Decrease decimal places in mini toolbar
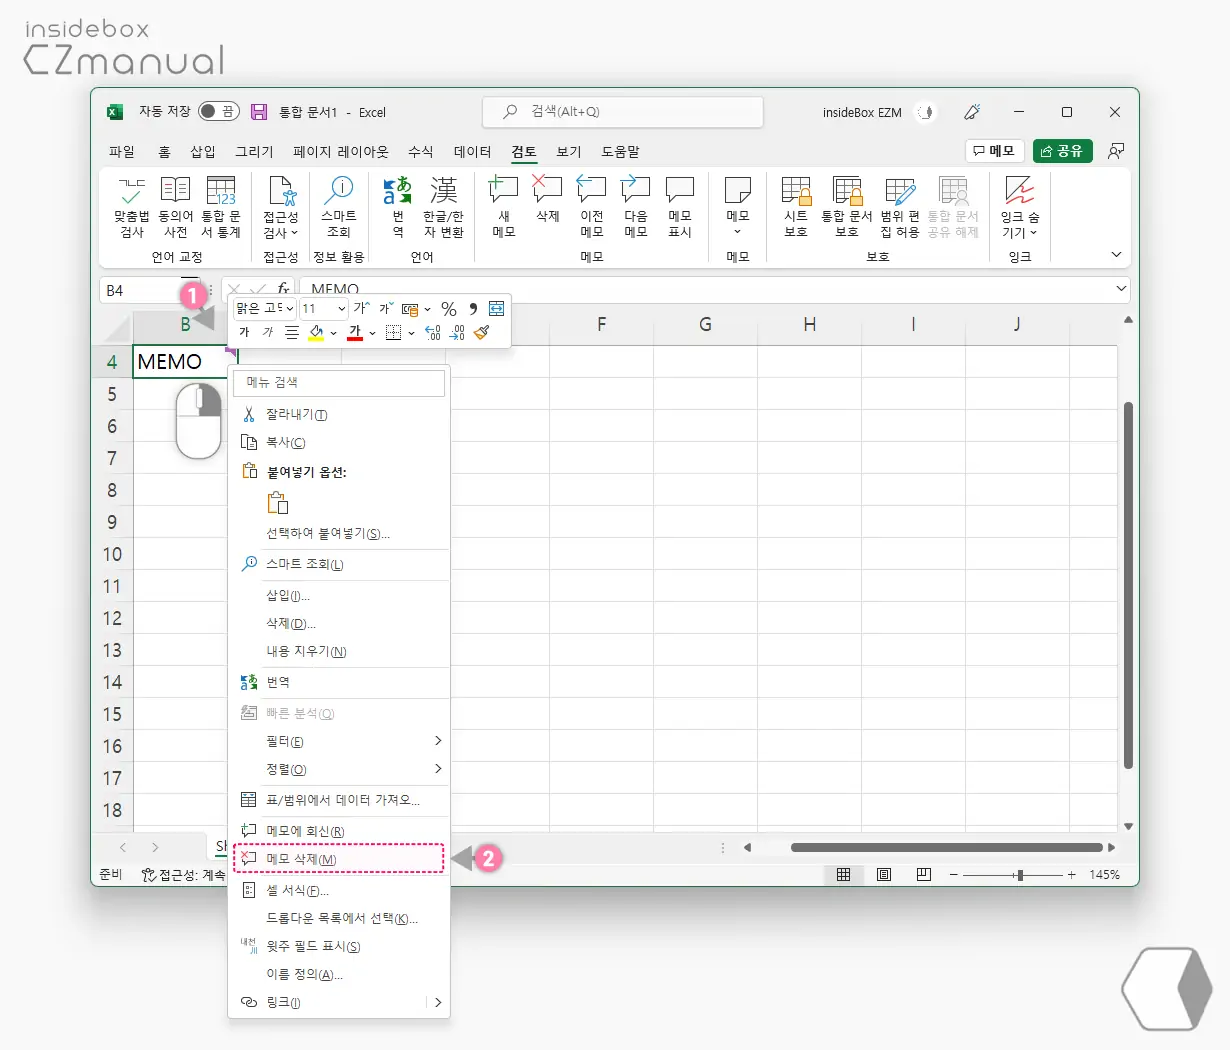Image resolution: width=1230 pixels, height=1050 pixels. point(457,332)
